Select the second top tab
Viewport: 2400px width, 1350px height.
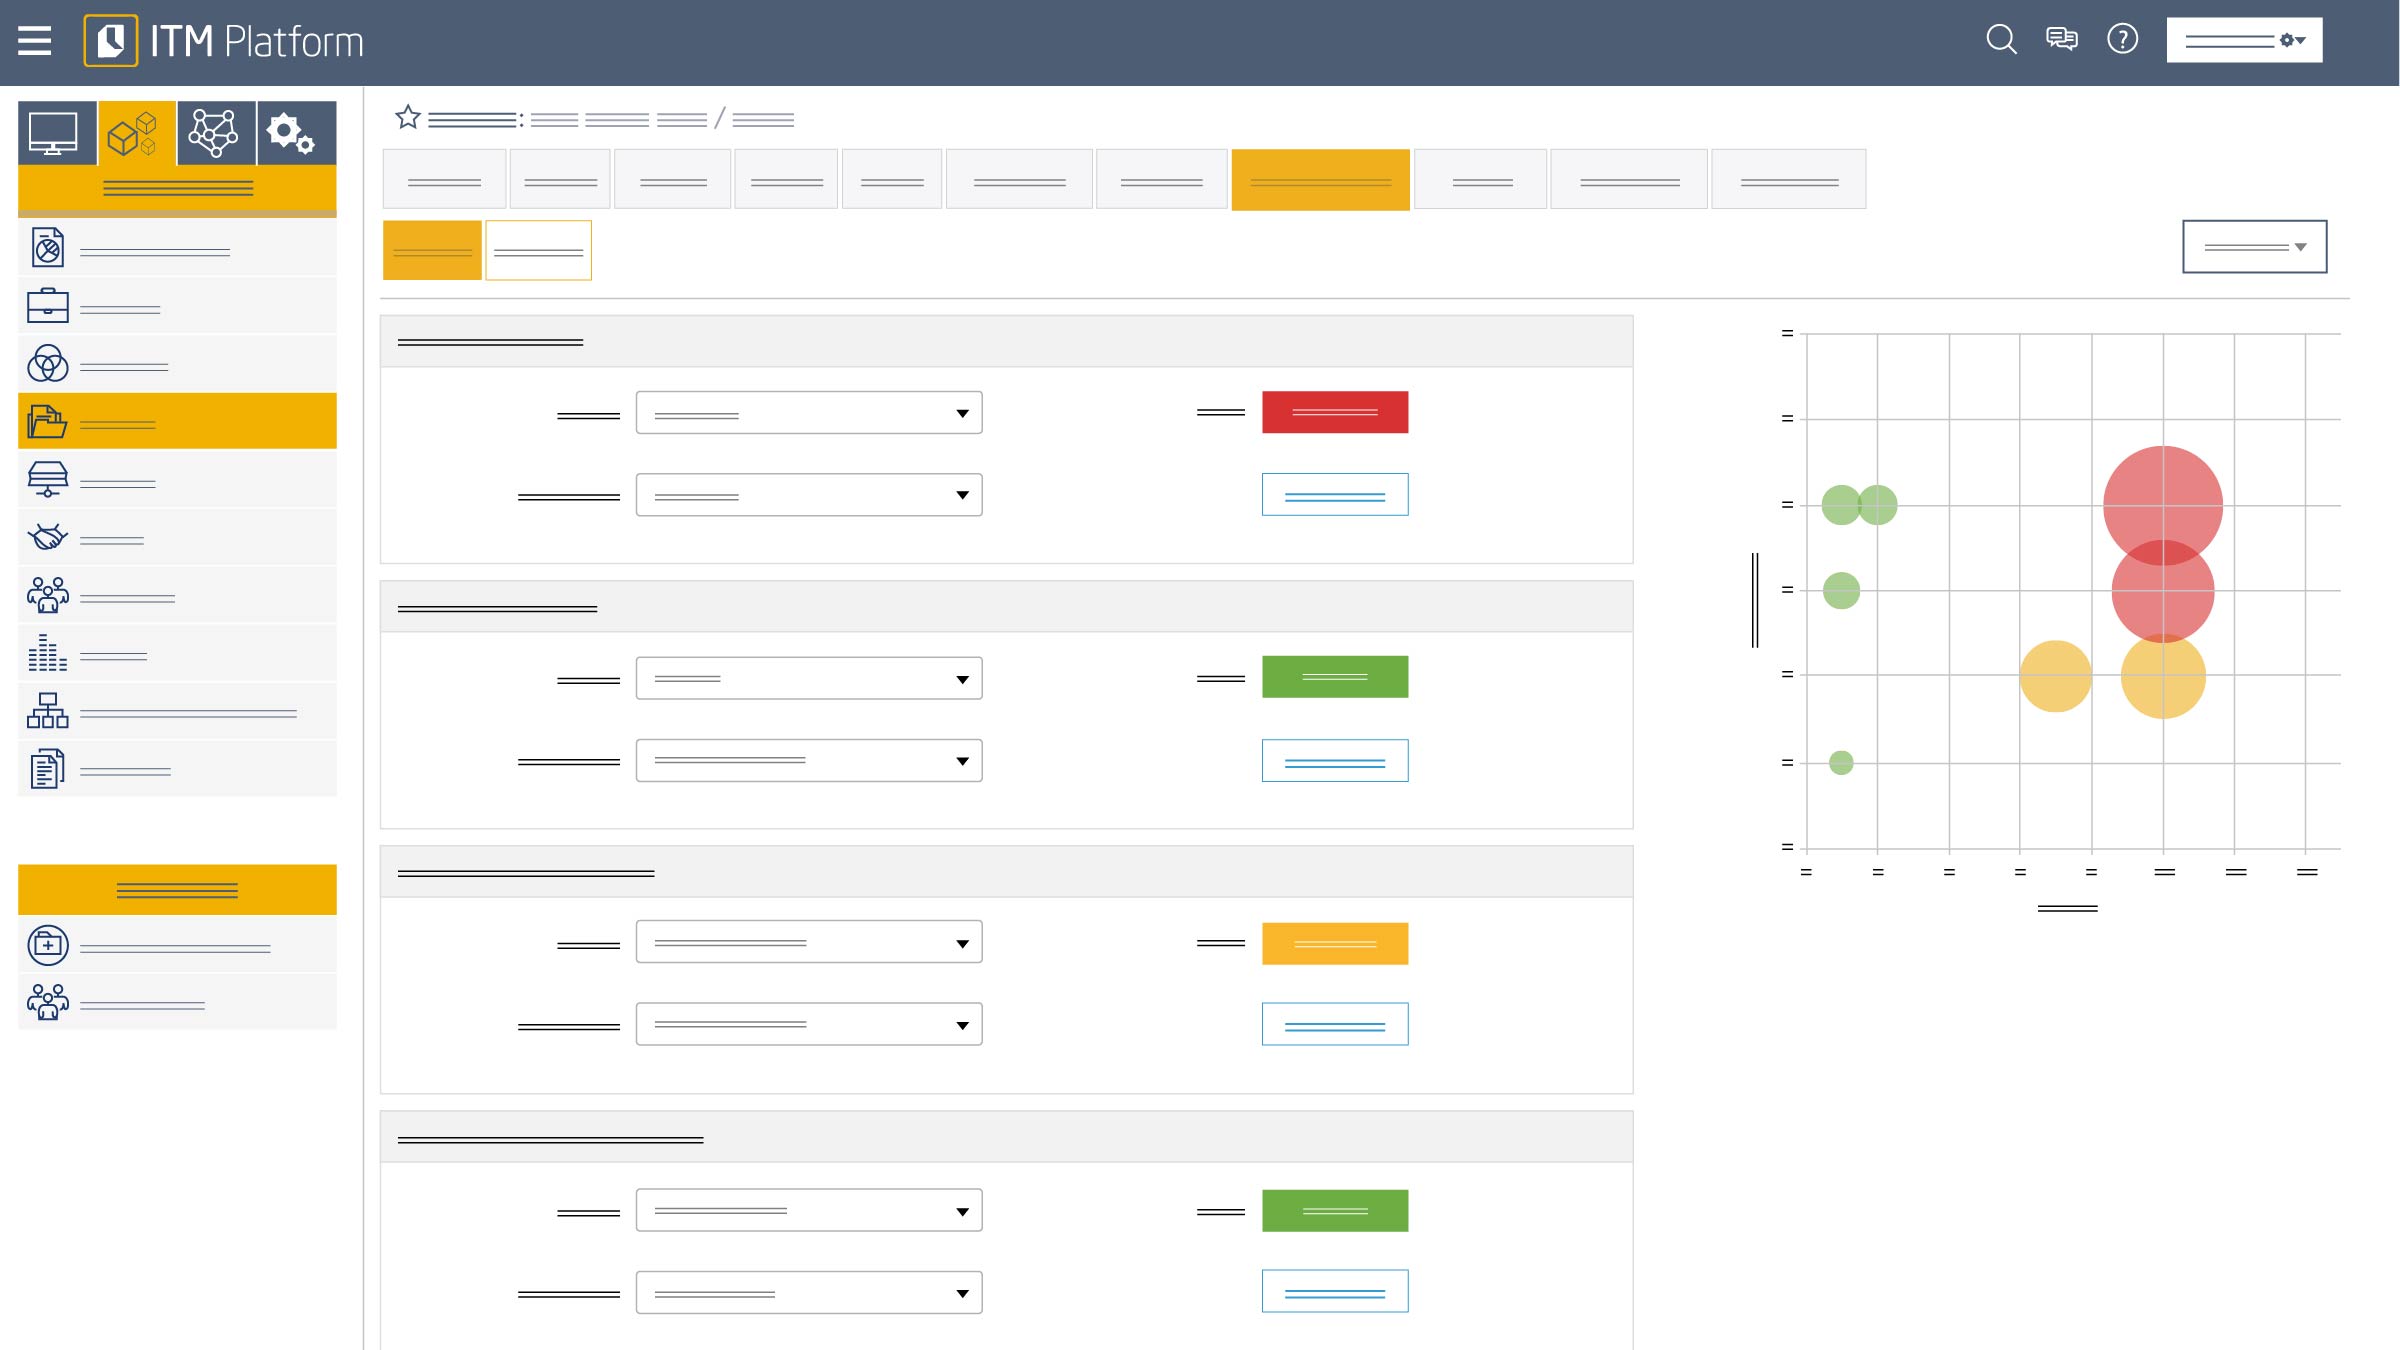[x=560, y=180]
